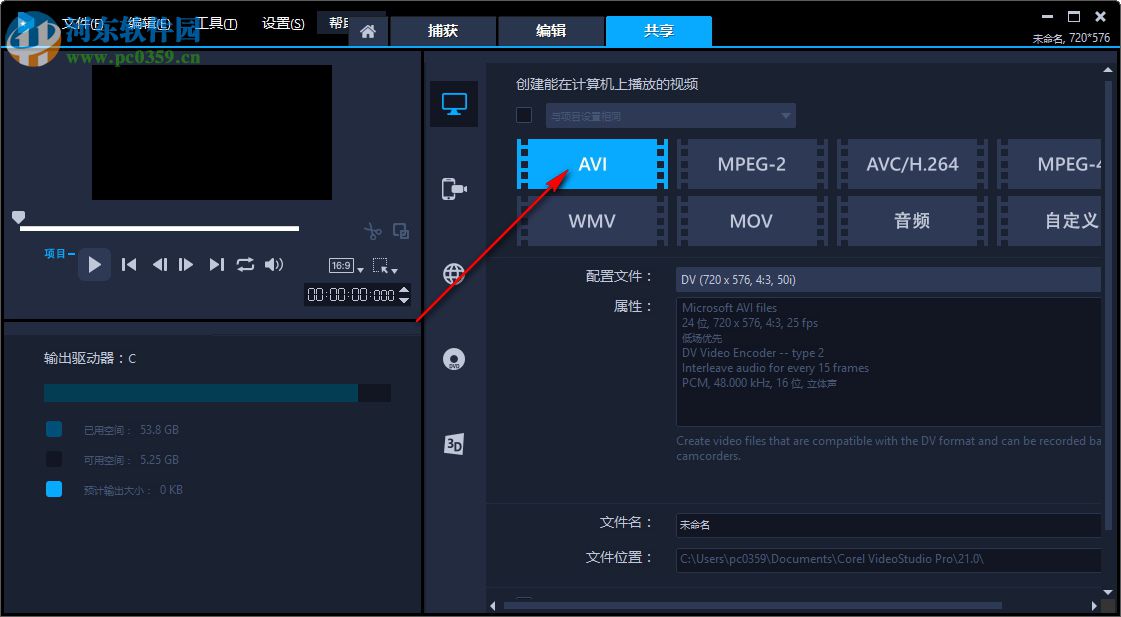Viewport: 1121px width, 617px height.
Task: Open the mobile device export panel
Action: [453, 188]
